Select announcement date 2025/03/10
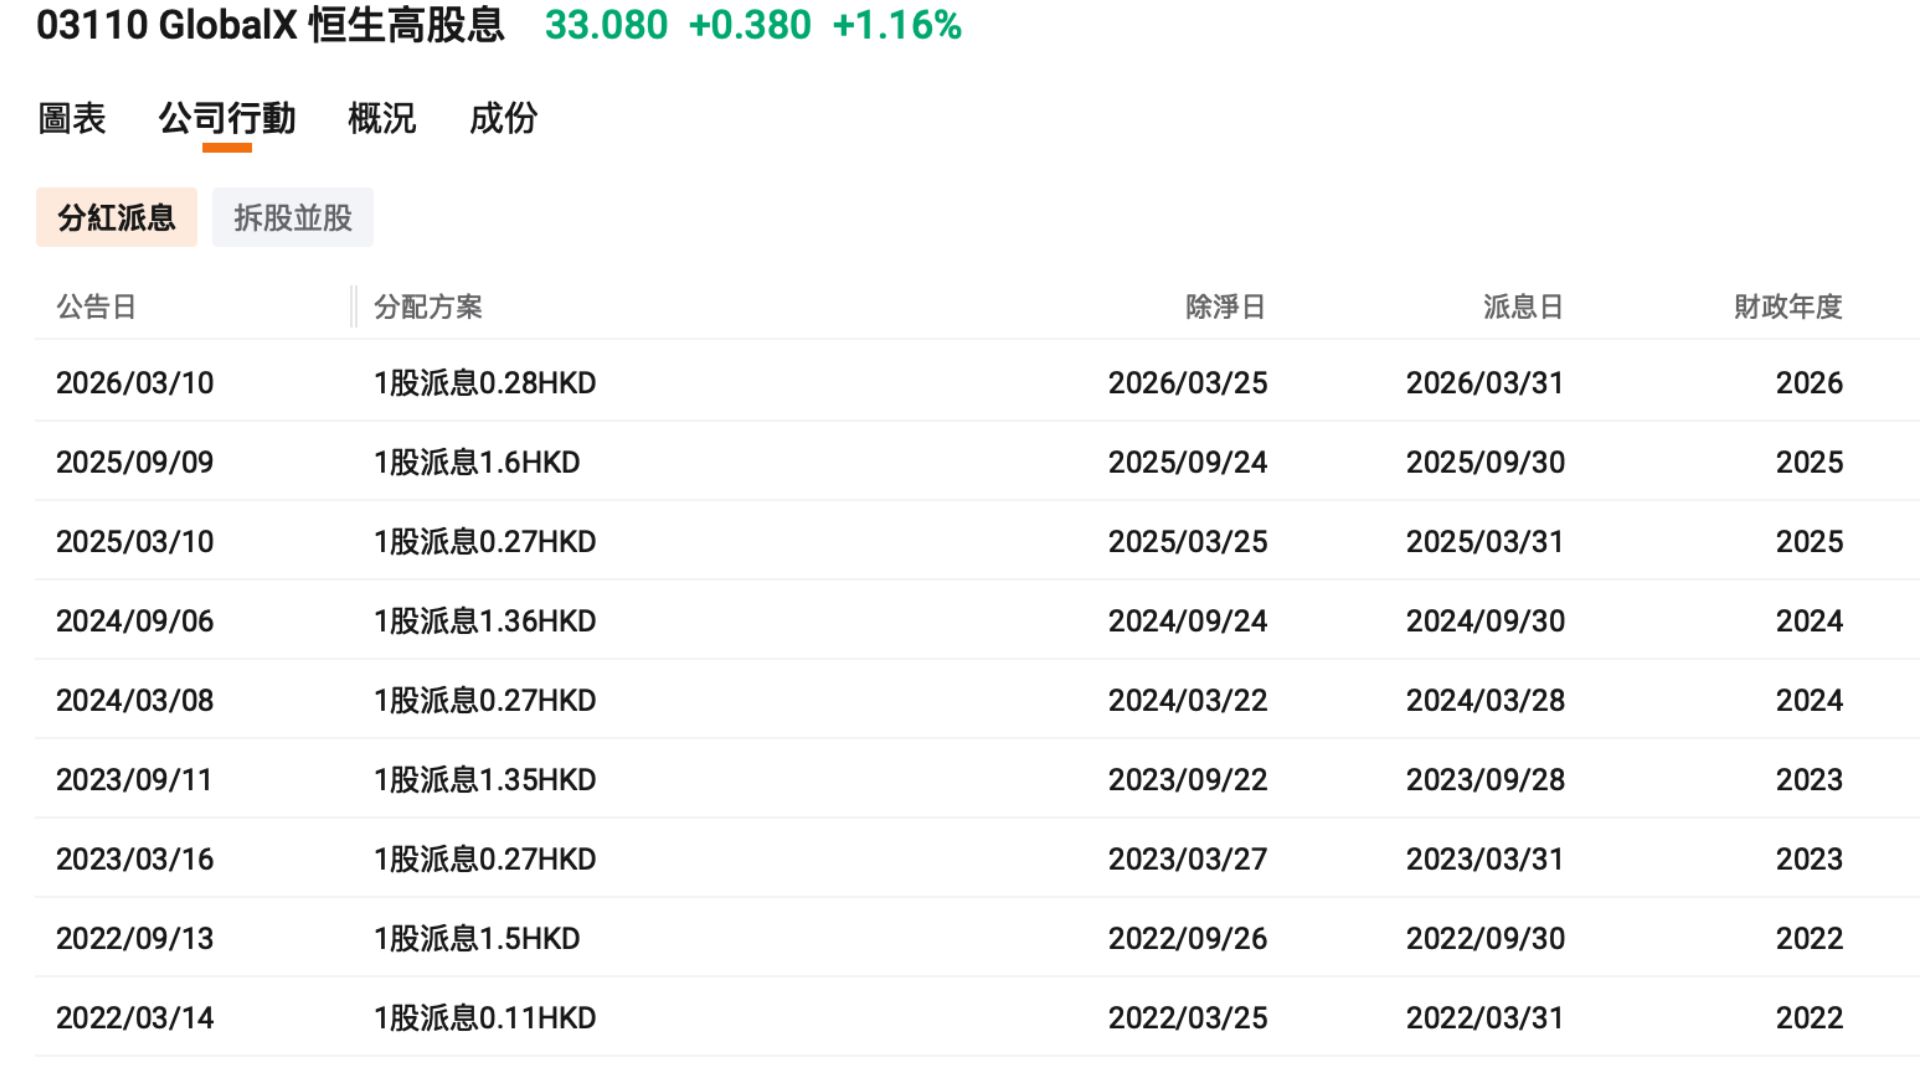The height and width of the screenshot is (1080, 1920). tap(135, 542)
